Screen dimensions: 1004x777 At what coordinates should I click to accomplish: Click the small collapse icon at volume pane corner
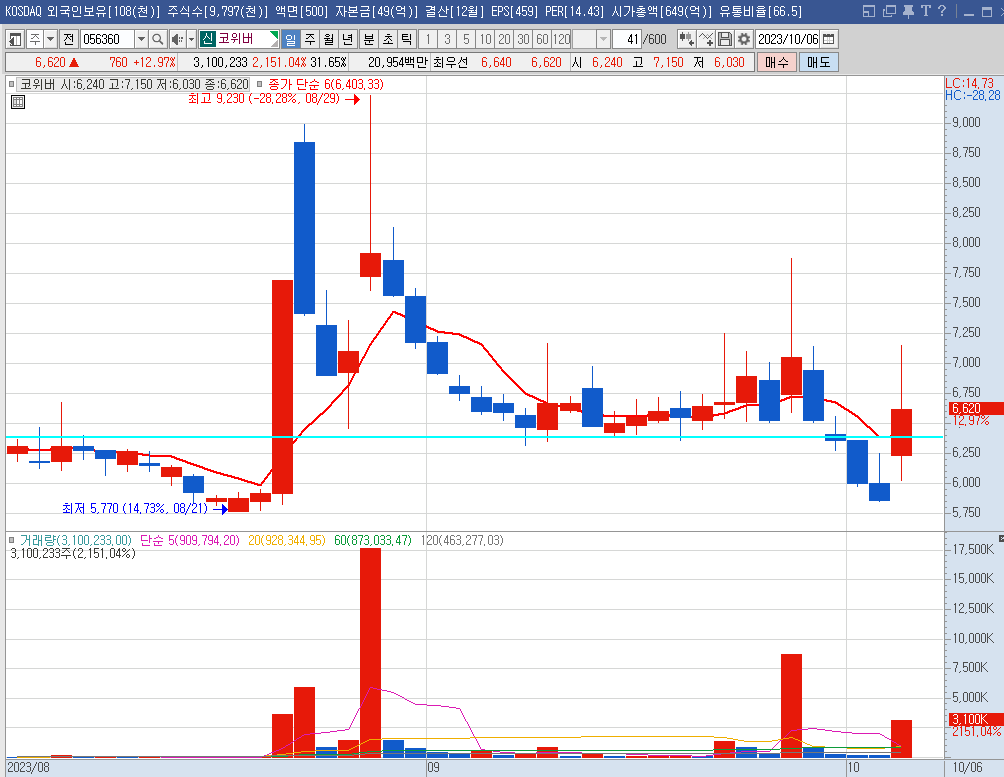pyautogui.click(x=1001, y=538)
